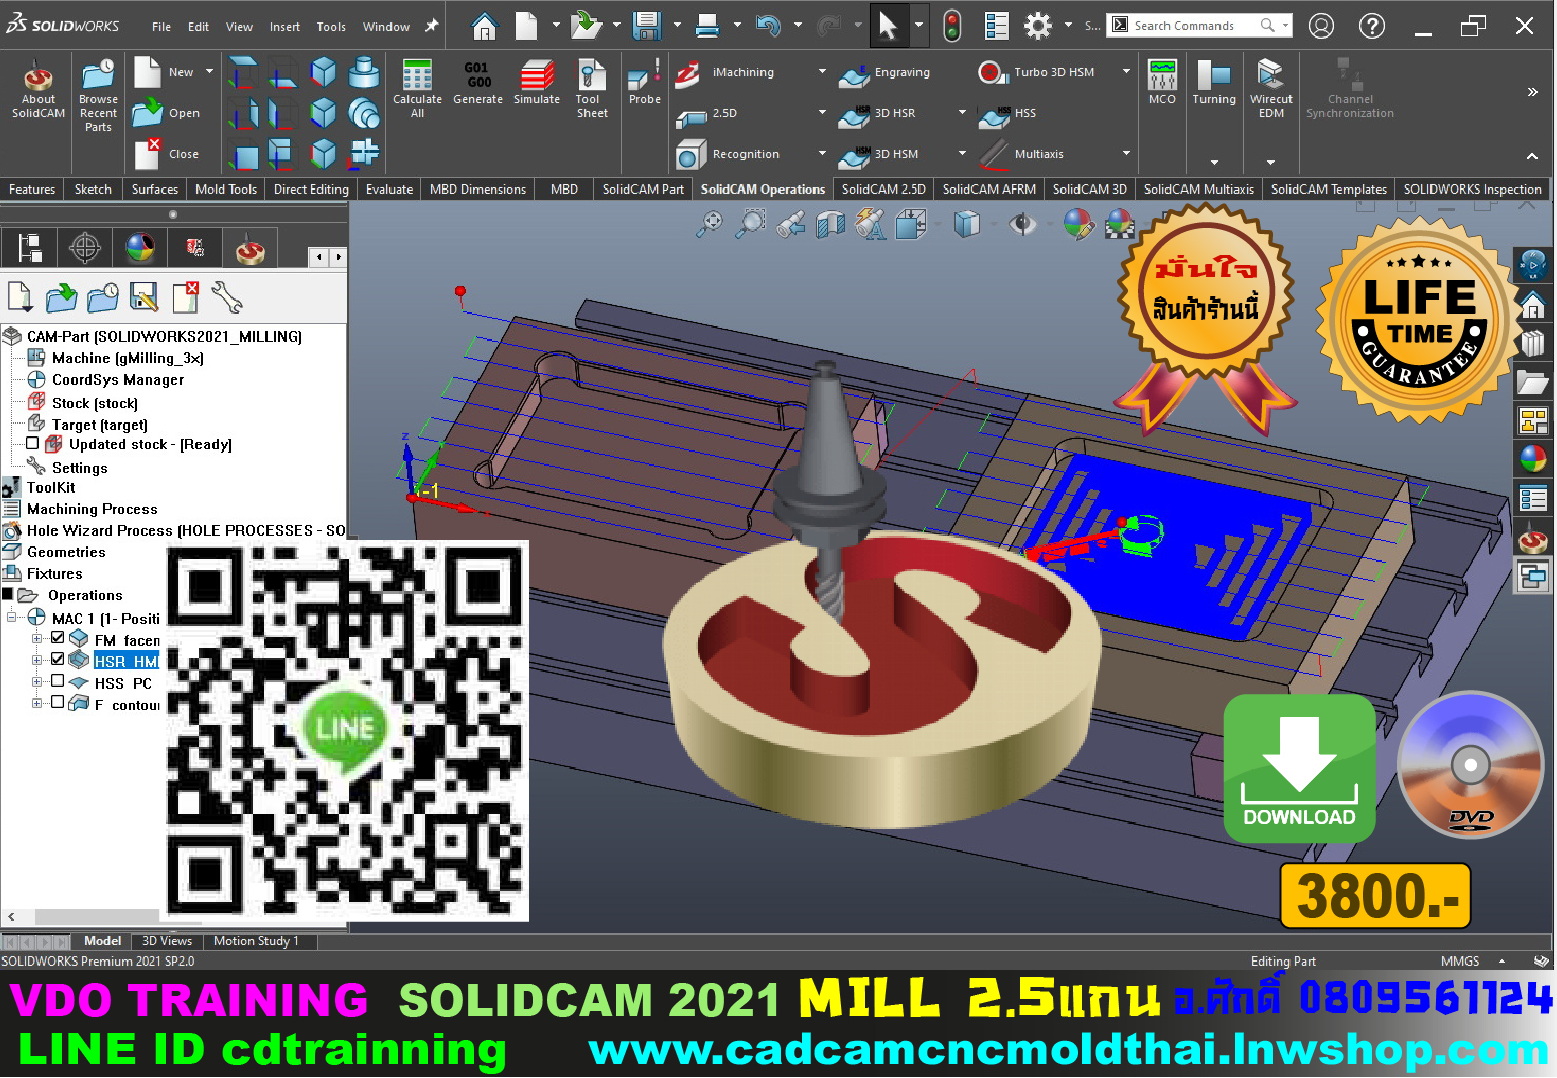Viewport: 1557px width, 1078px height.
Task: Open the Insert menu
Action: point(284,27)
